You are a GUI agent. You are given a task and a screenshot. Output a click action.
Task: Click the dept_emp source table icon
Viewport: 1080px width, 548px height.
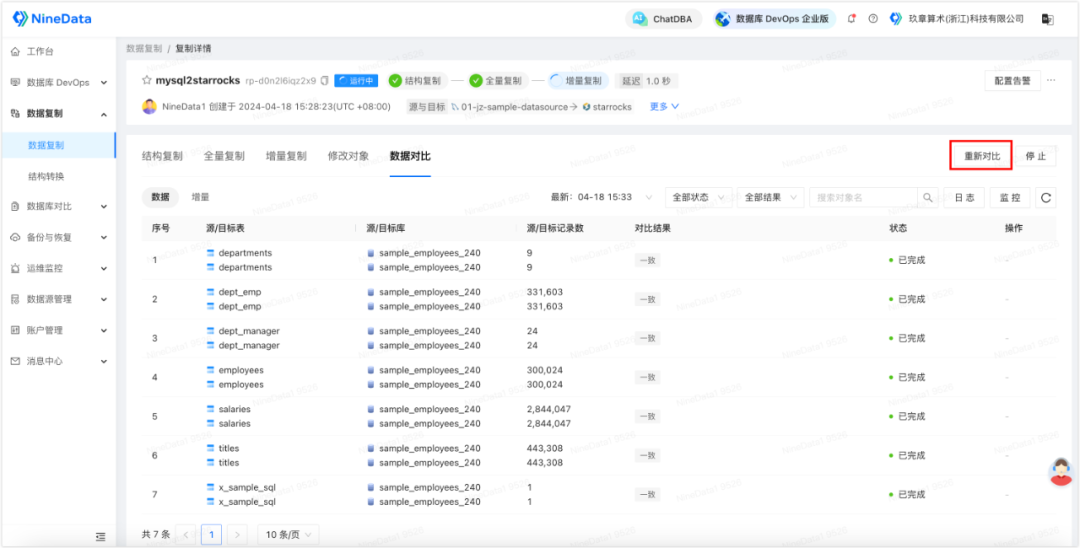pyautogui.click(x=211, y=292)
